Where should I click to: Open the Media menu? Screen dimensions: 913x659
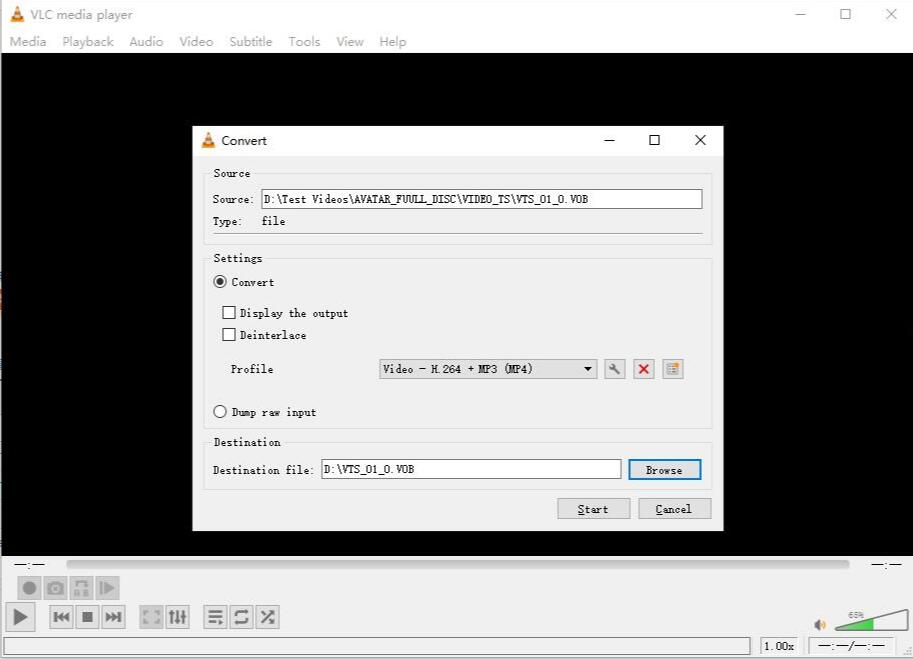pos(28,42)
